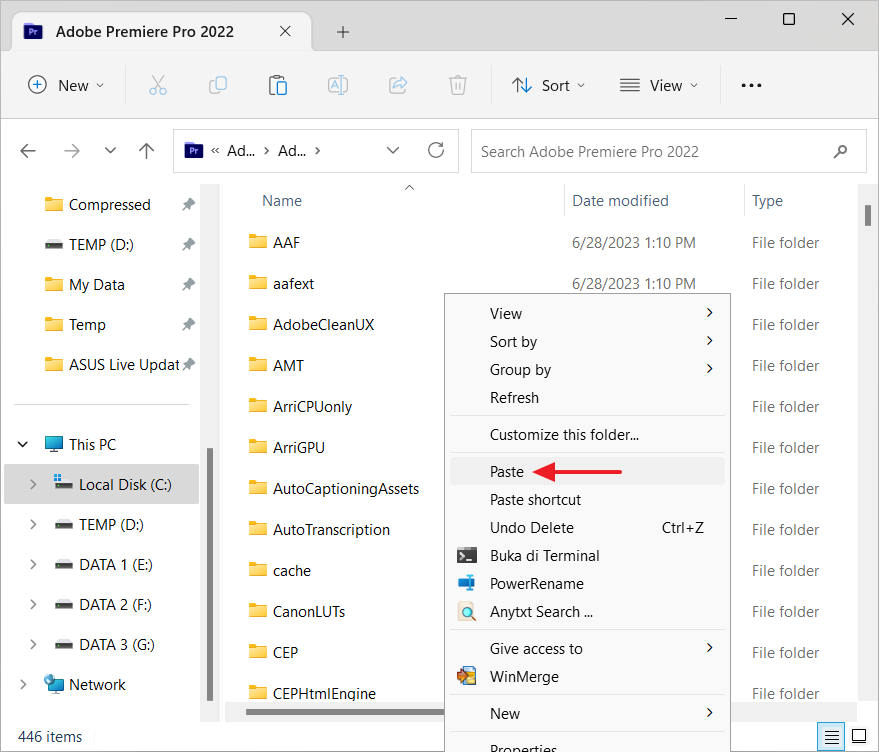Viewport: 879px width, 752px height.
Task: Click the Rename icon in toolbar
Action: [x=338, y=86]
